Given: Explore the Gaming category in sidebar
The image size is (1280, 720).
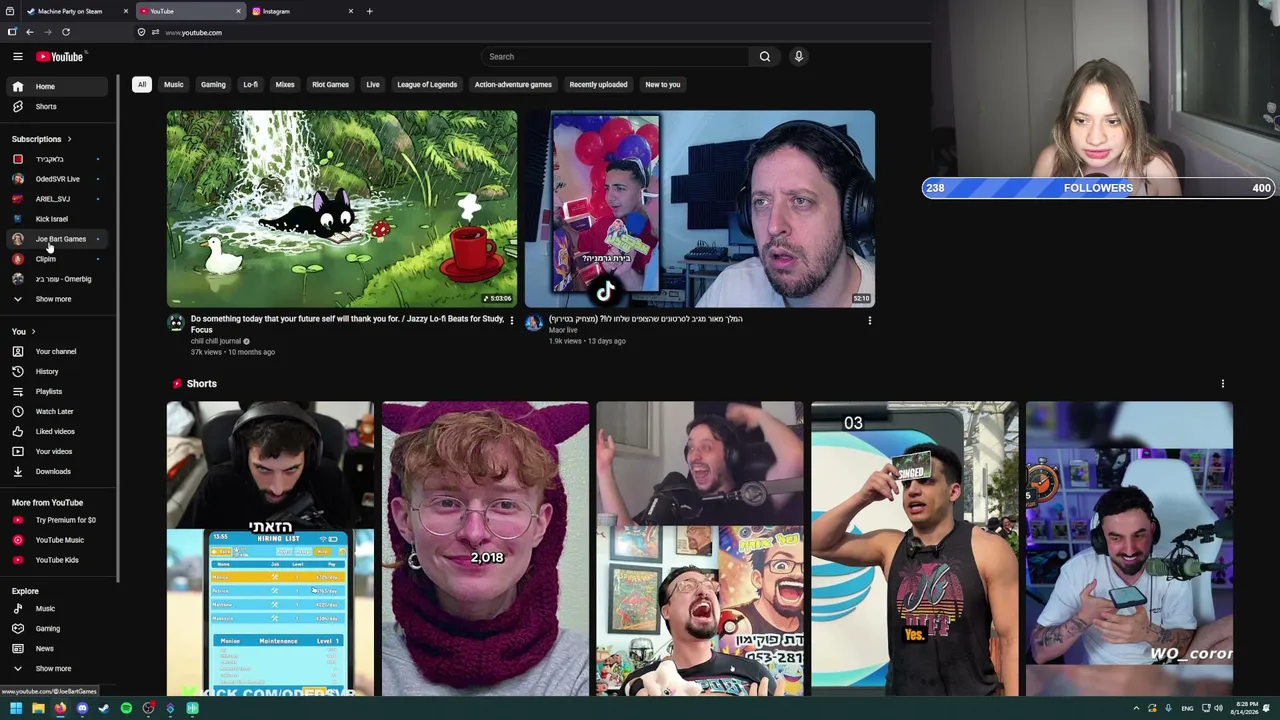Looking at the screenshot, I should tap(56, 628).
